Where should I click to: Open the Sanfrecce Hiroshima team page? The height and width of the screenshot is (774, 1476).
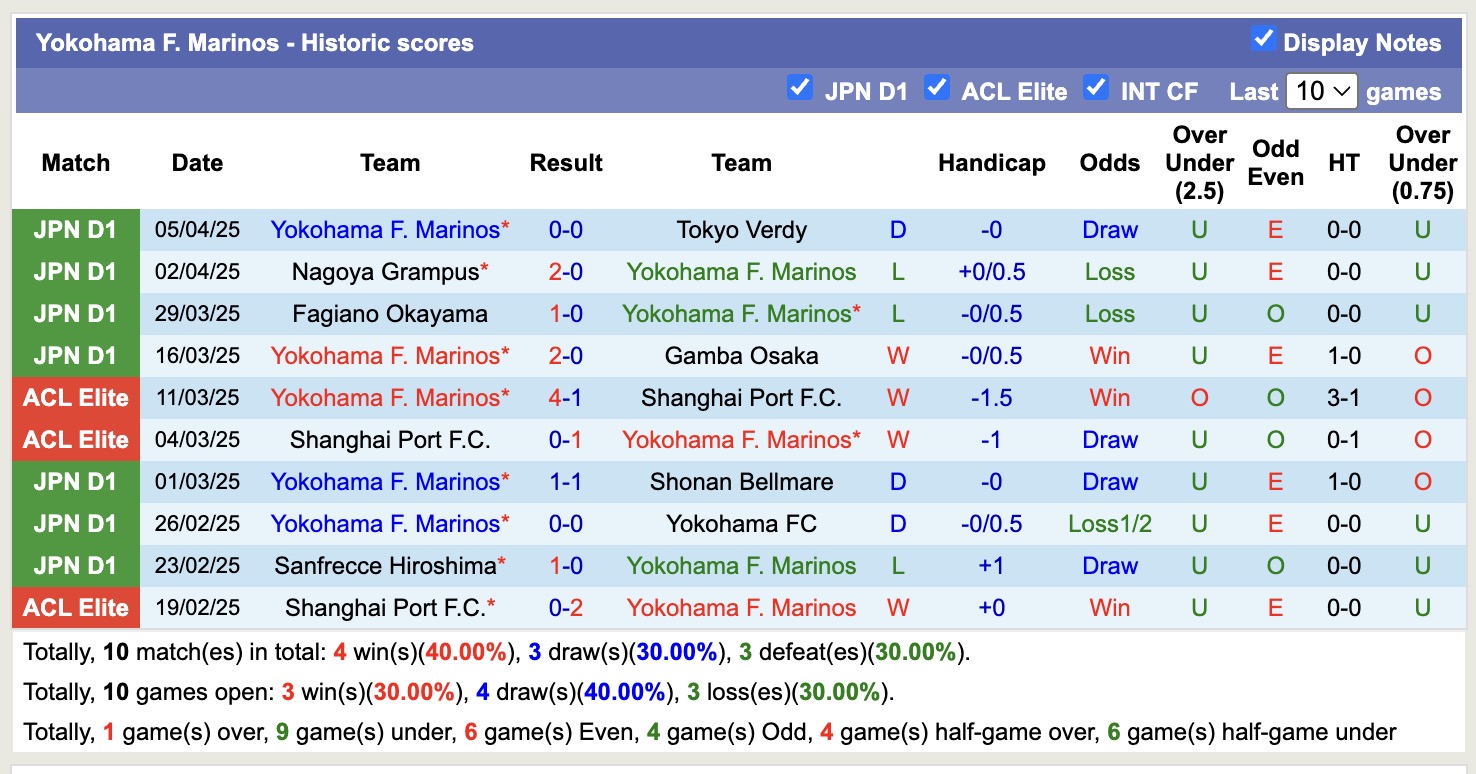pos(385,566)
